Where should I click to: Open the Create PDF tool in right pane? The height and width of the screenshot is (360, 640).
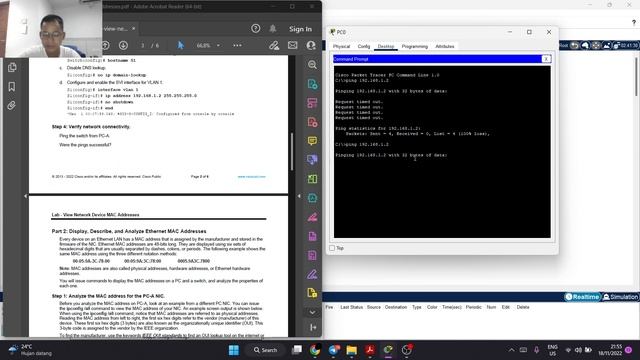pyautogui.click(x=312, y=122)
